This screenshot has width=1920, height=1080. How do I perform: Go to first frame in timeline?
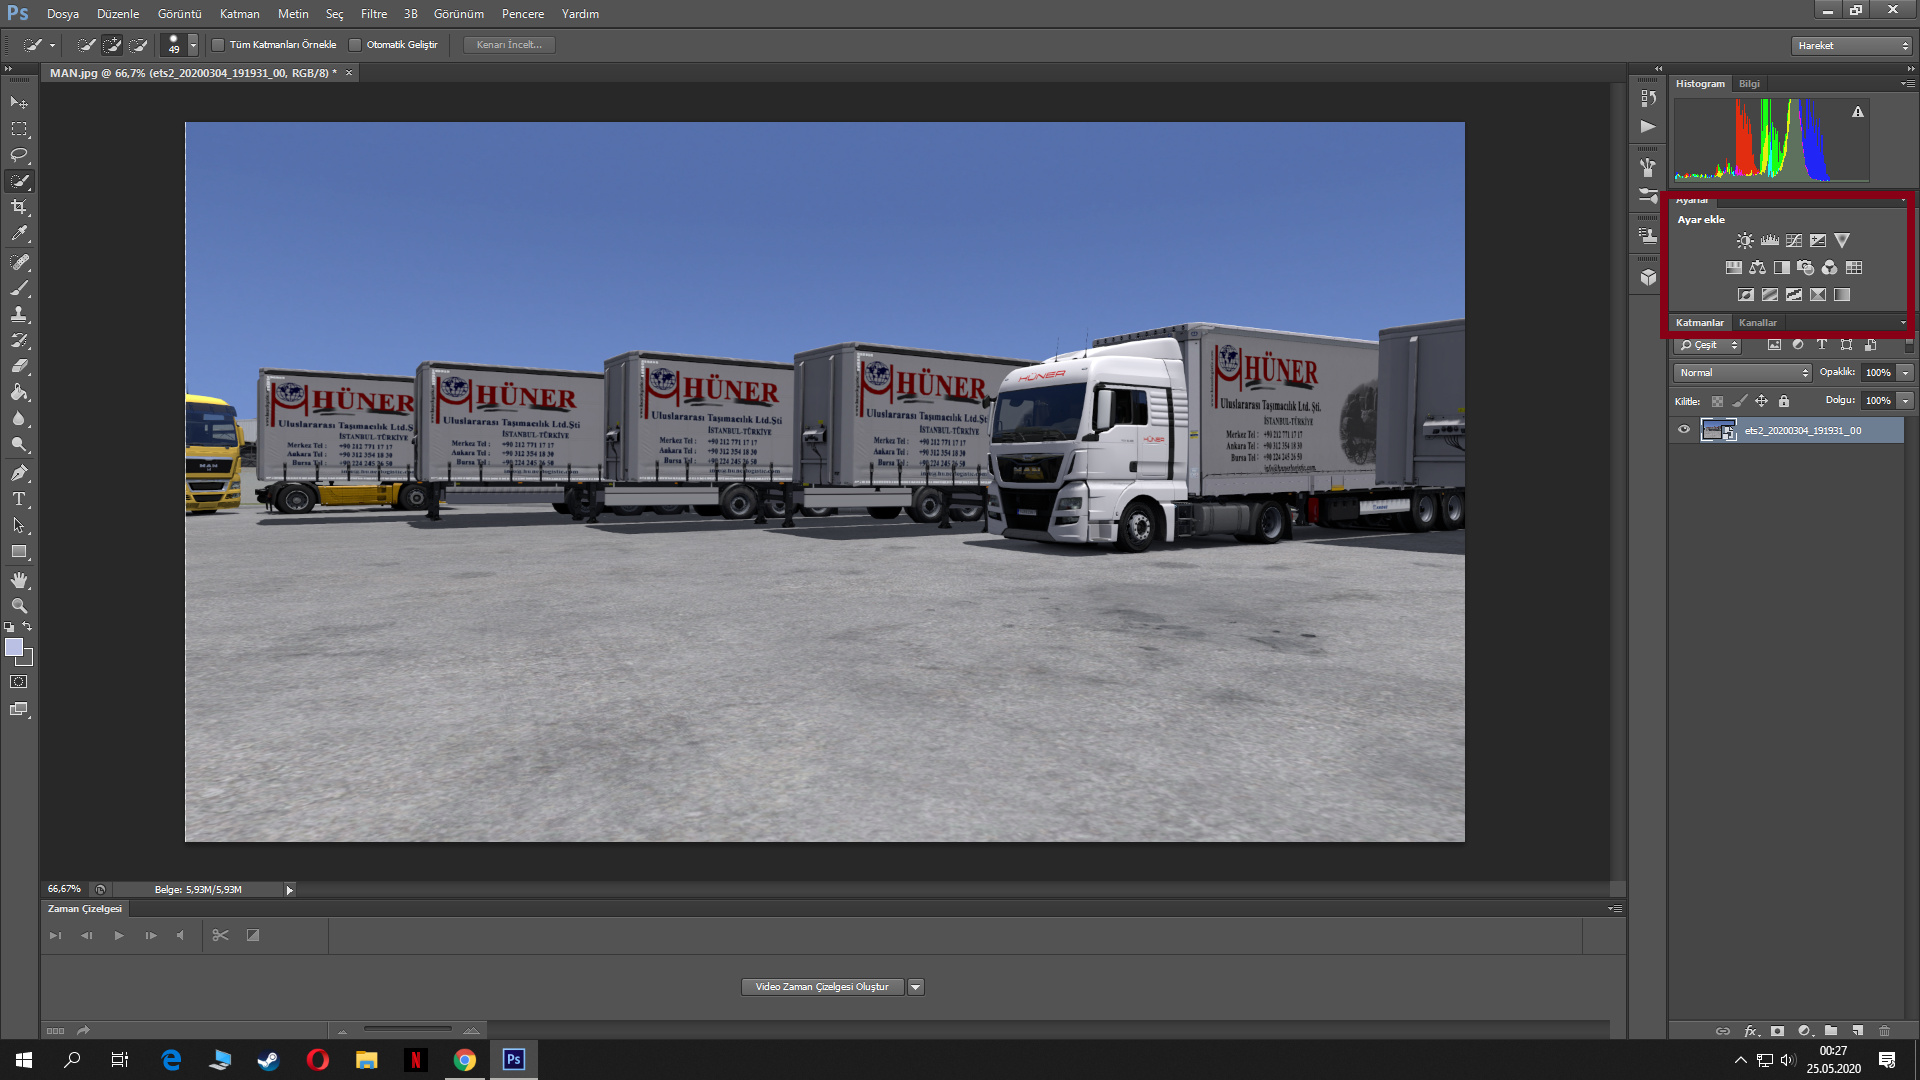click(56, 936)
